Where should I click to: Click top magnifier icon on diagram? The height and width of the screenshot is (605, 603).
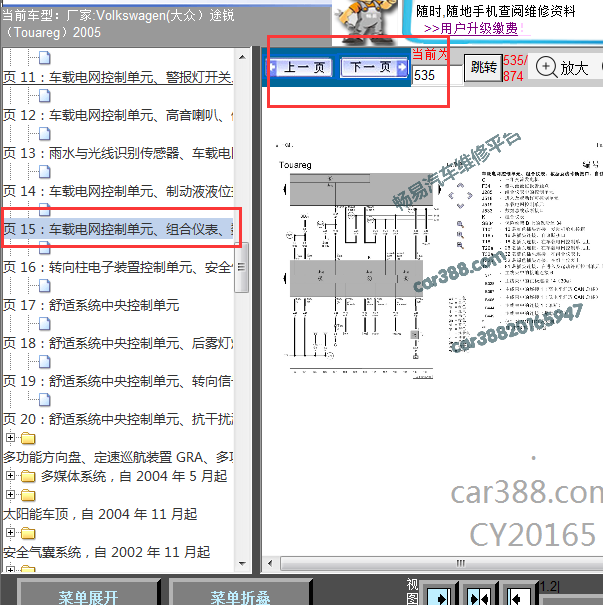(460, 224)
